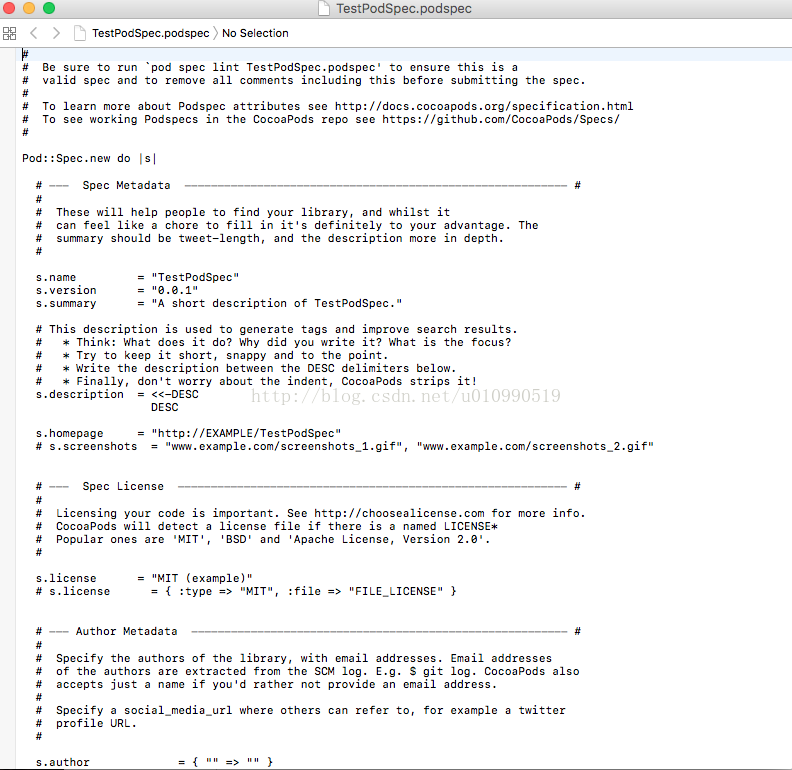Open the No Selection jump bar menu

255,33
